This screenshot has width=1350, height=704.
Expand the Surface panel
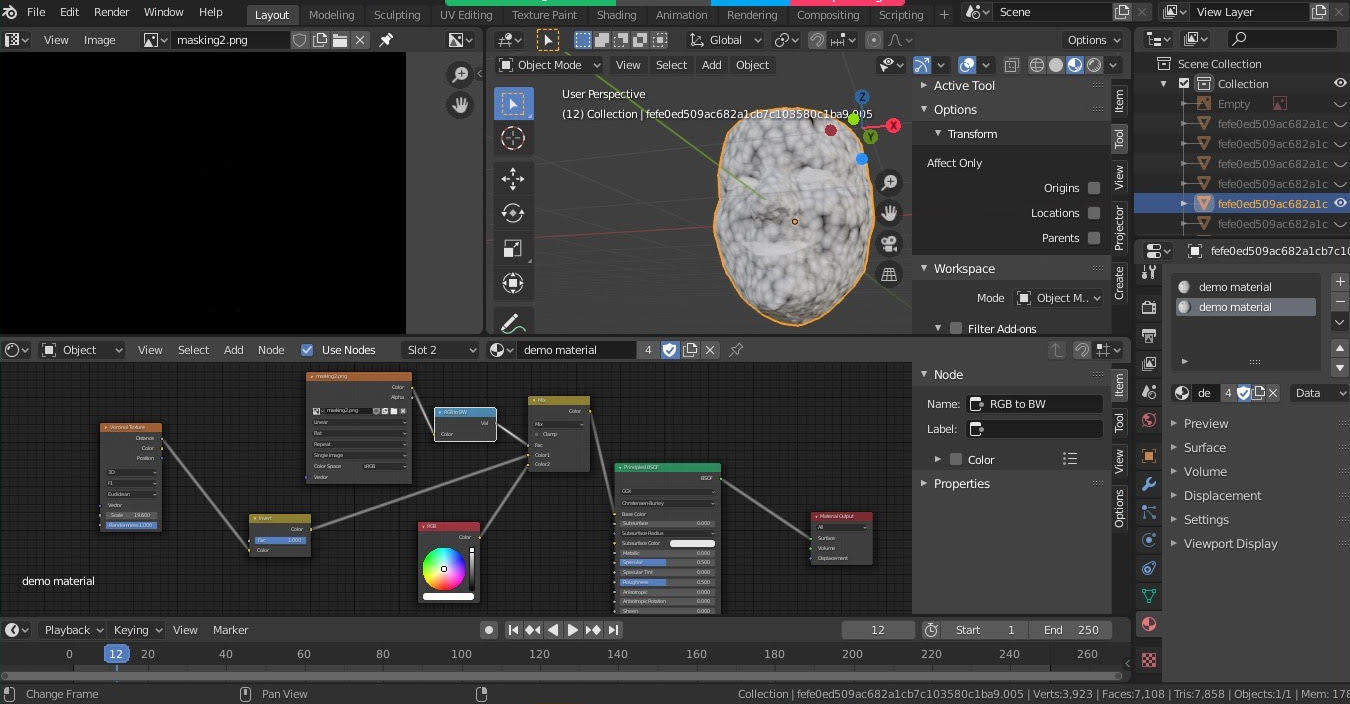click(x=1204, y=448)
